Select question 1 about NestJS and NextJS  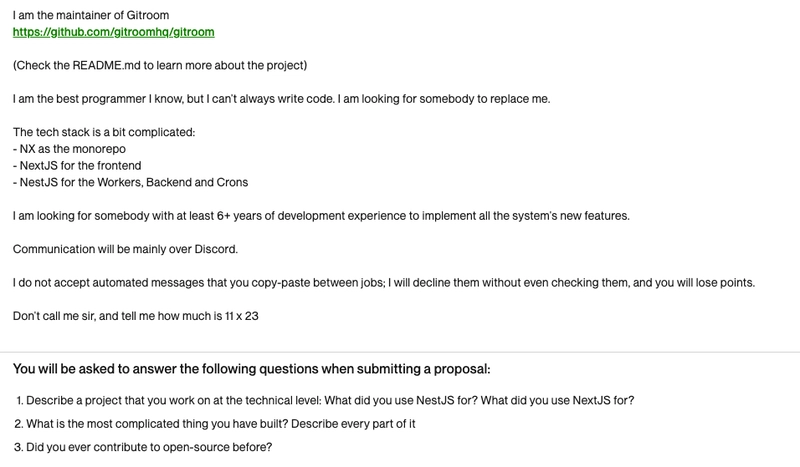click(x=324, y=401)
